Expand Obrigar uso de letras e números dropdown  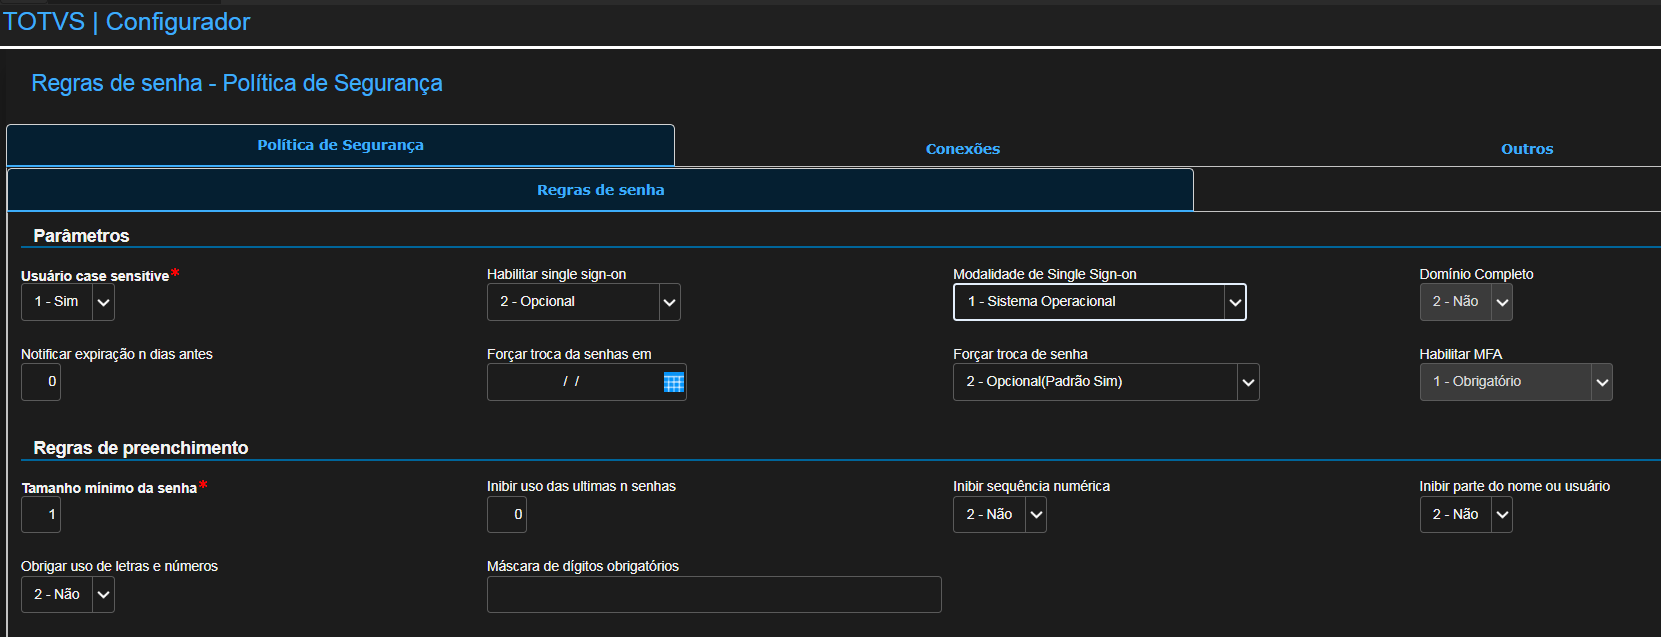coord(103,595)
